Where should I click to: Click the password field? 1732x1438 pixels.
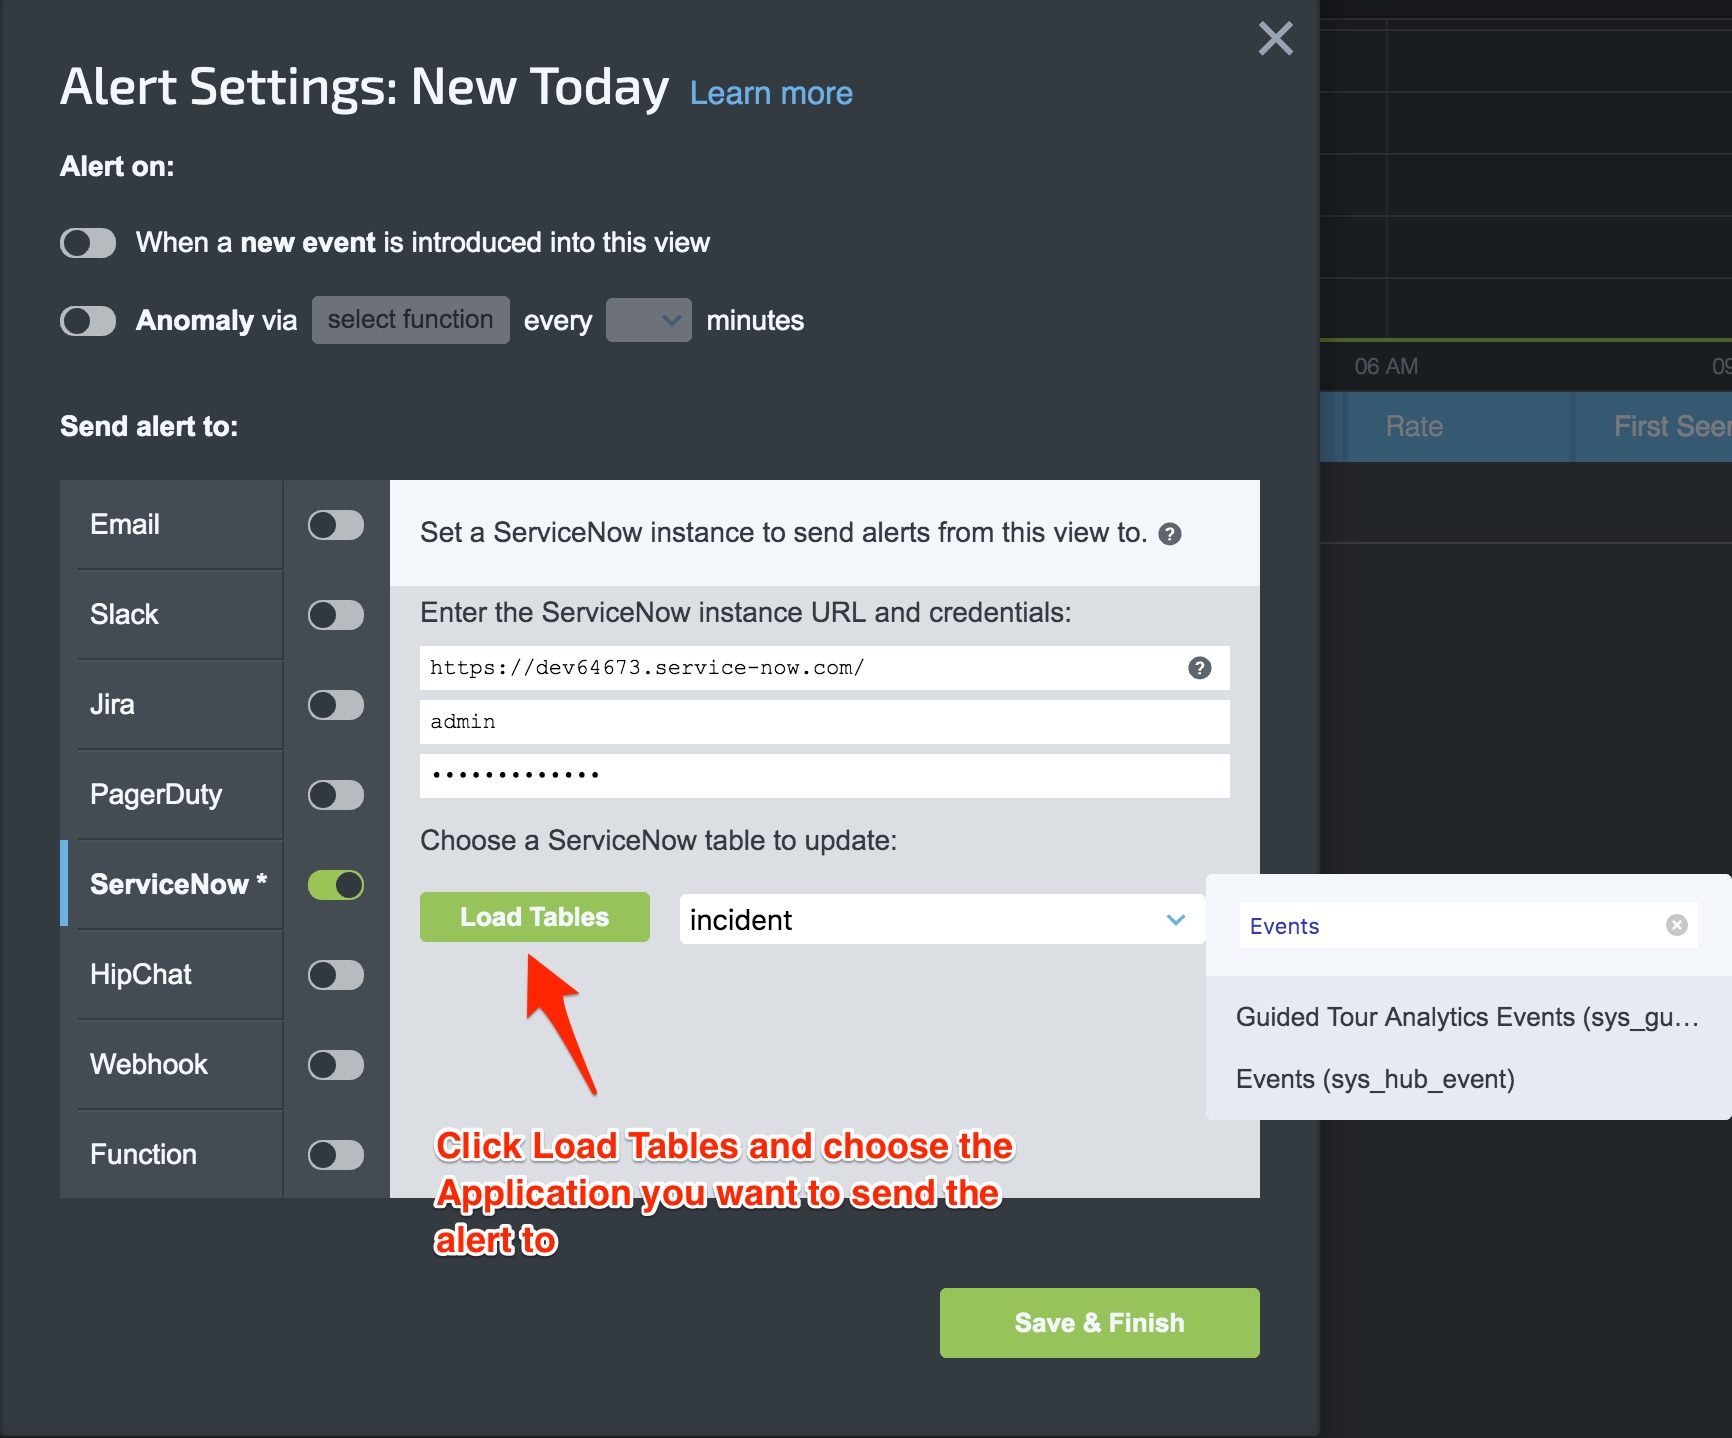825,776
